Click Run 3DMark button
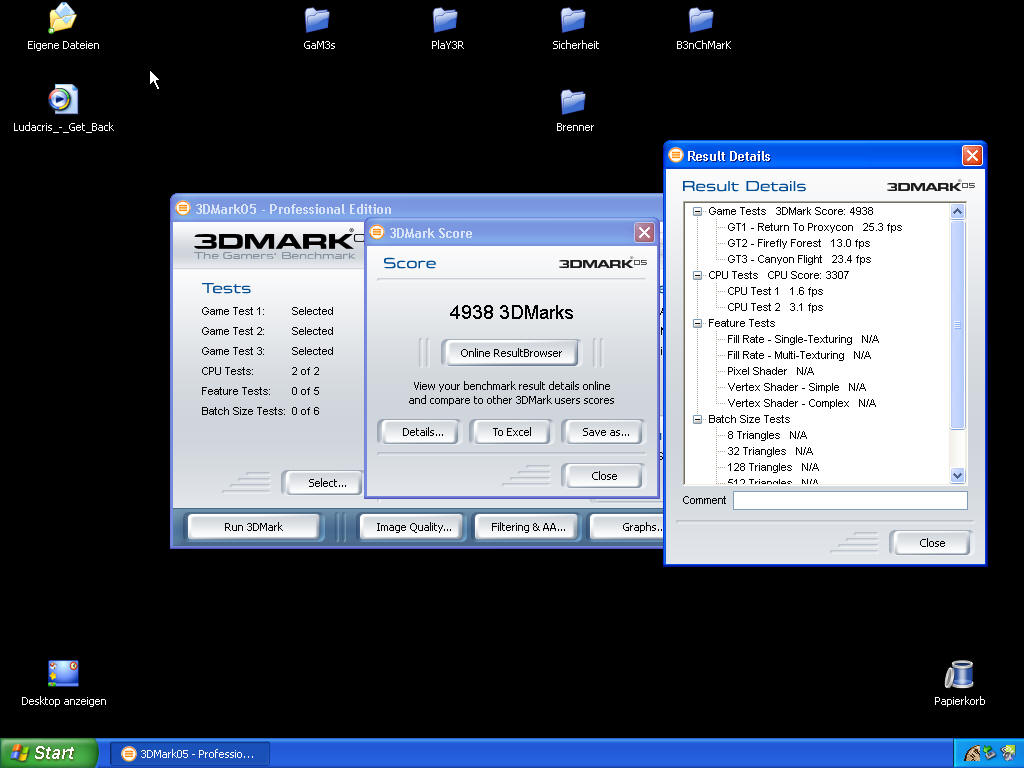1024x768 pixels. point(253,527)
